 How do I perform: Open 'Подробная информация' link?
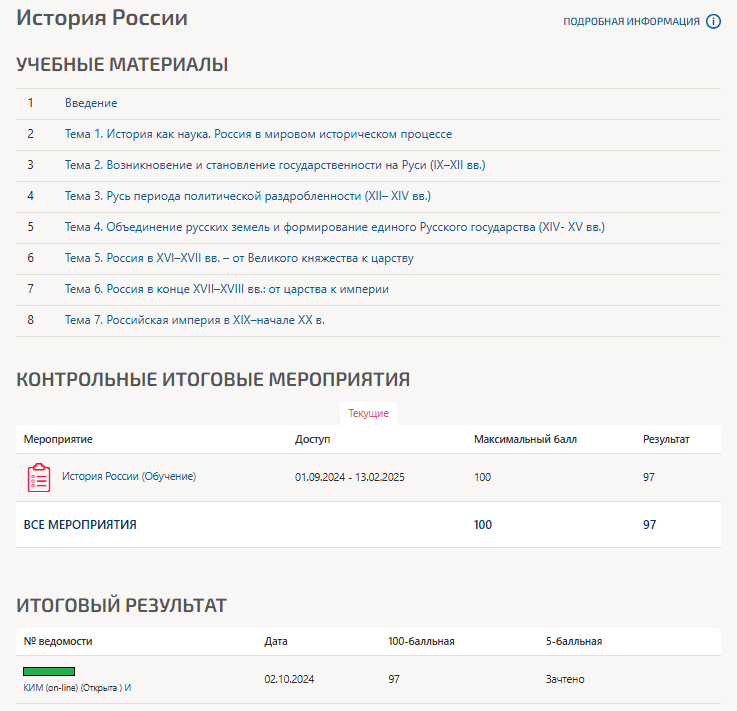tap(631, 22)
